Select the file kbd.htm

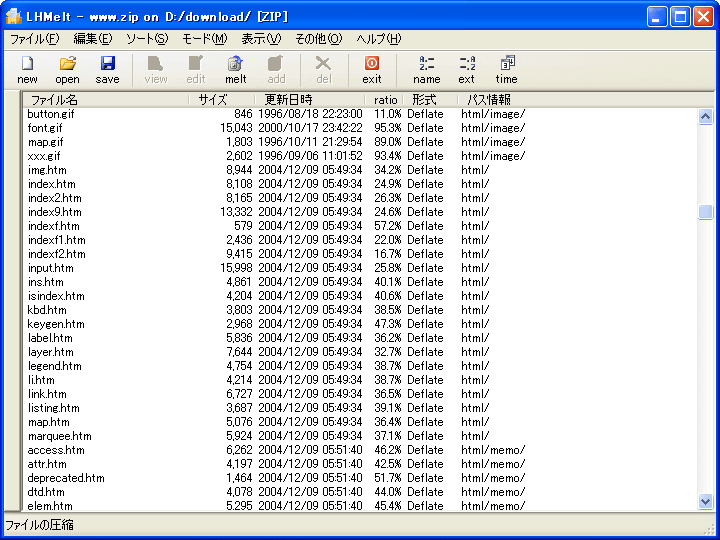(47, 310)
